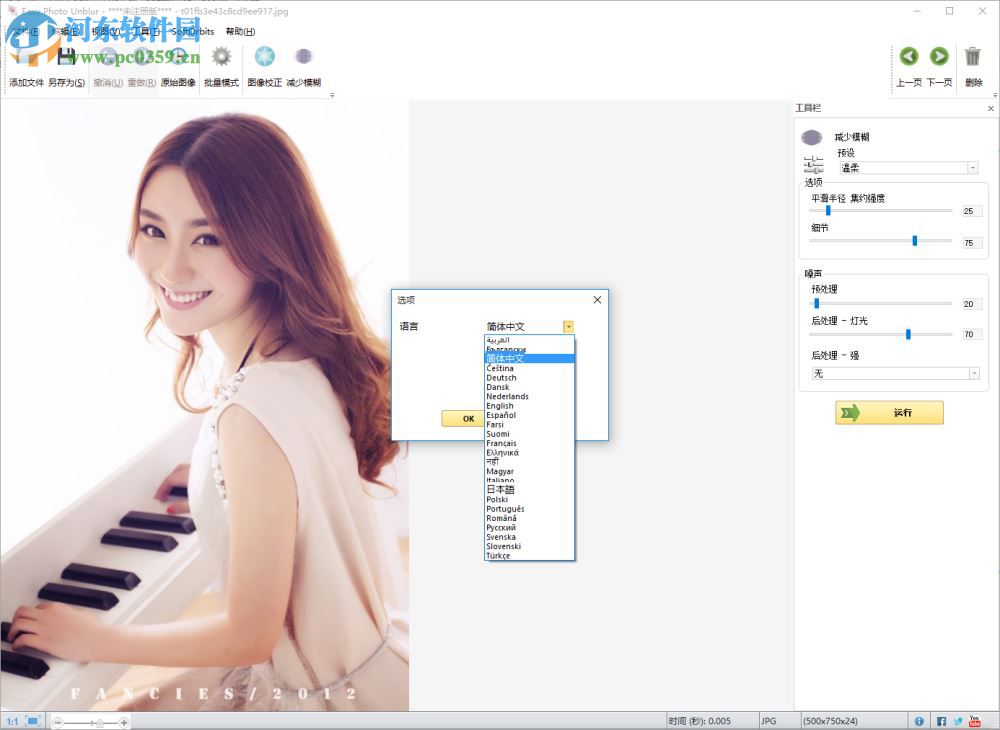Select Deutsch from the language list
Viewport: 1000px width, 730px height.
[x=501, y=377]
